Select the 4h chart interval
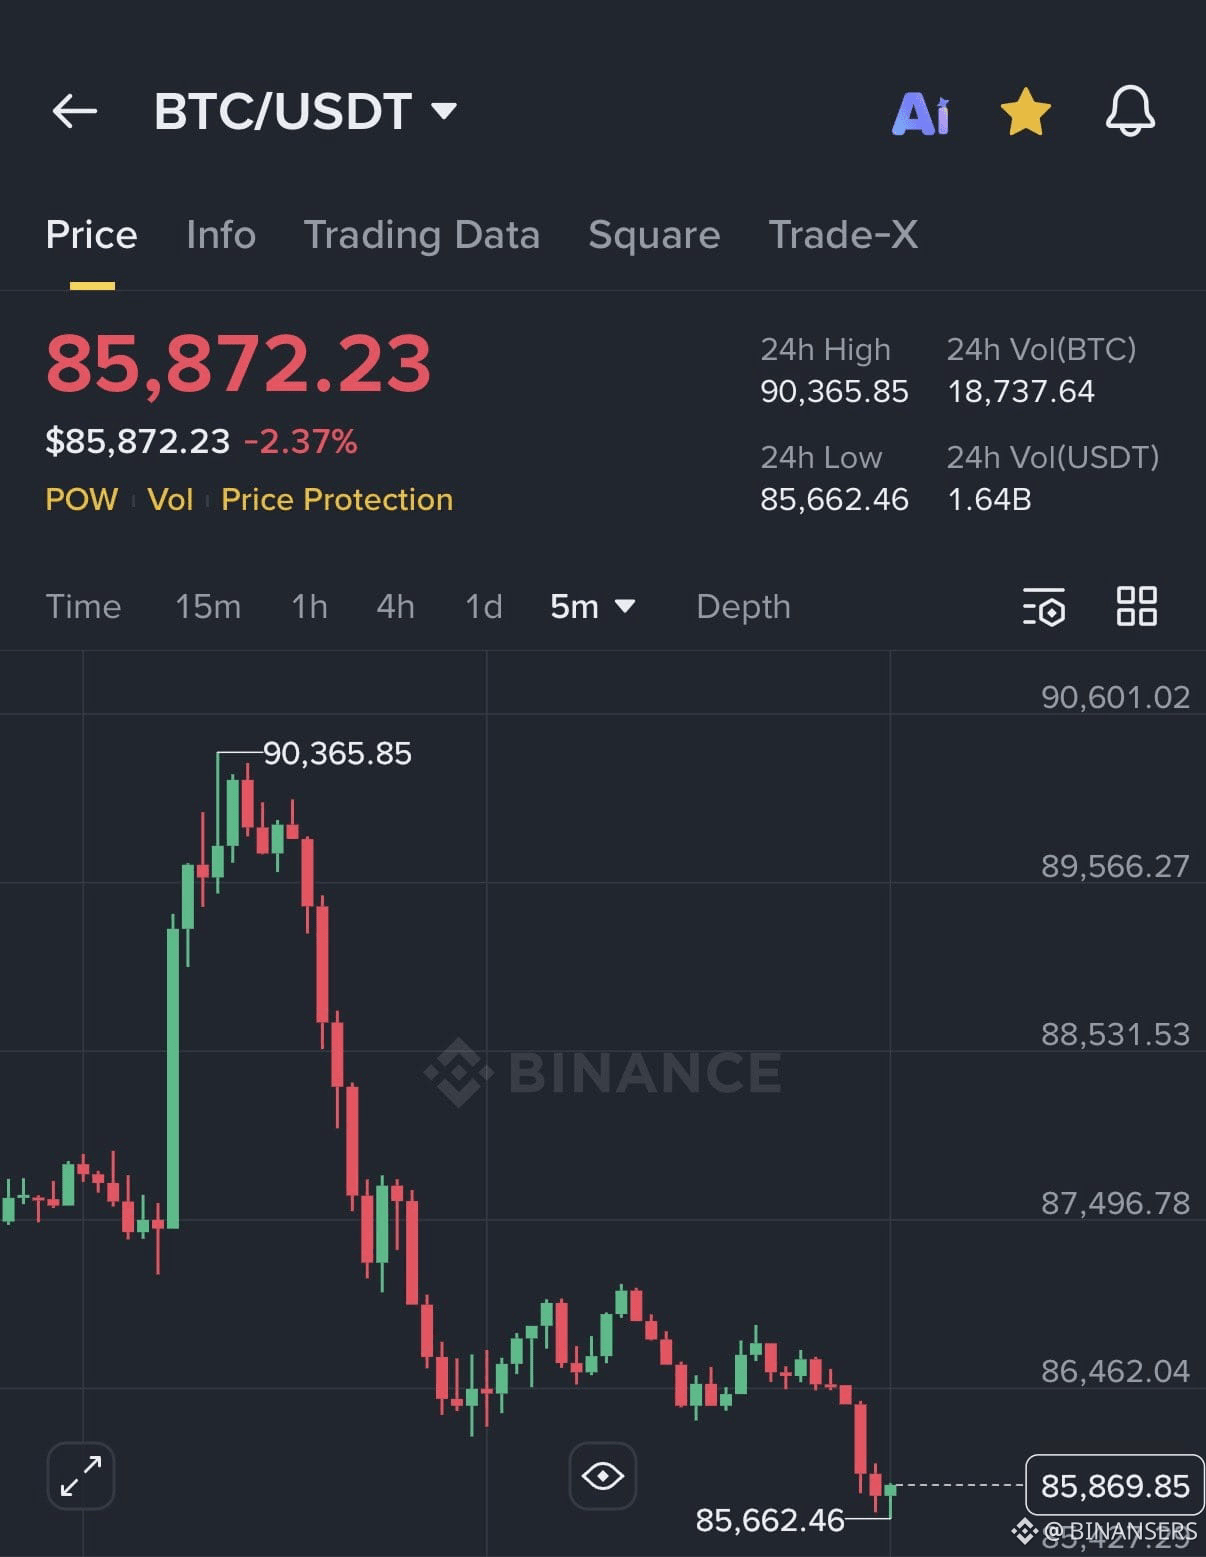The image size is (1206, 1557). coord(395,606)
